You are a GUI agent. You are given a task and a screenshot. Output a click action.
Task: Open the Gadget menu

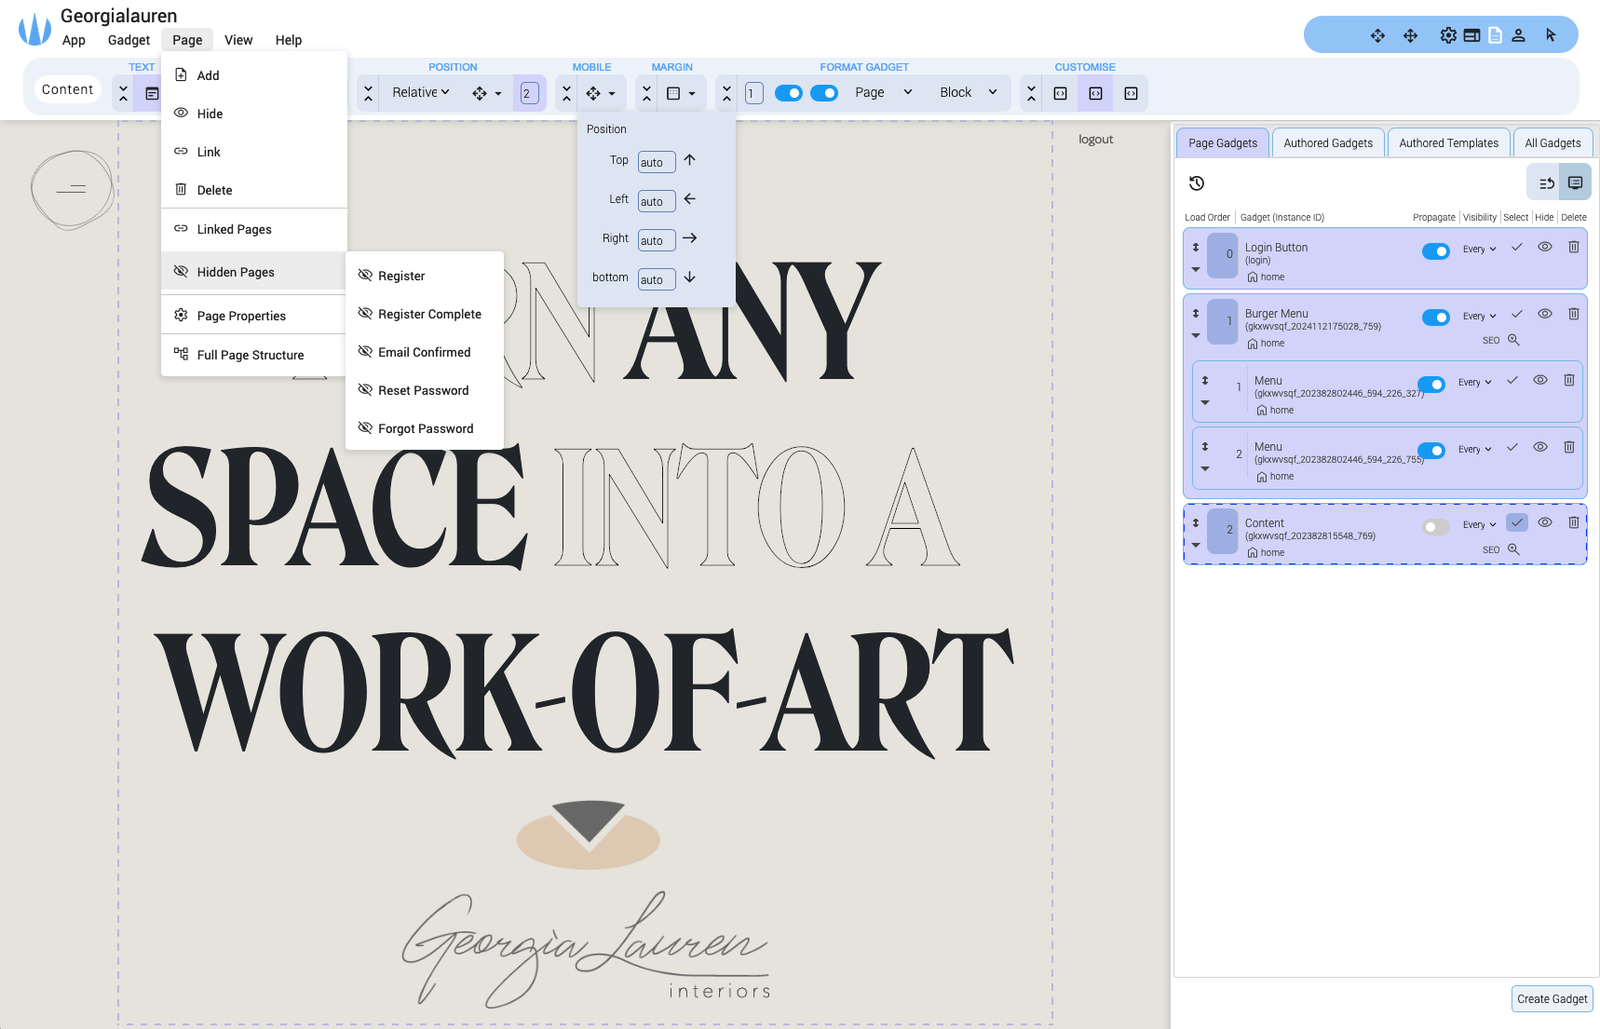(x=129, y=40)
